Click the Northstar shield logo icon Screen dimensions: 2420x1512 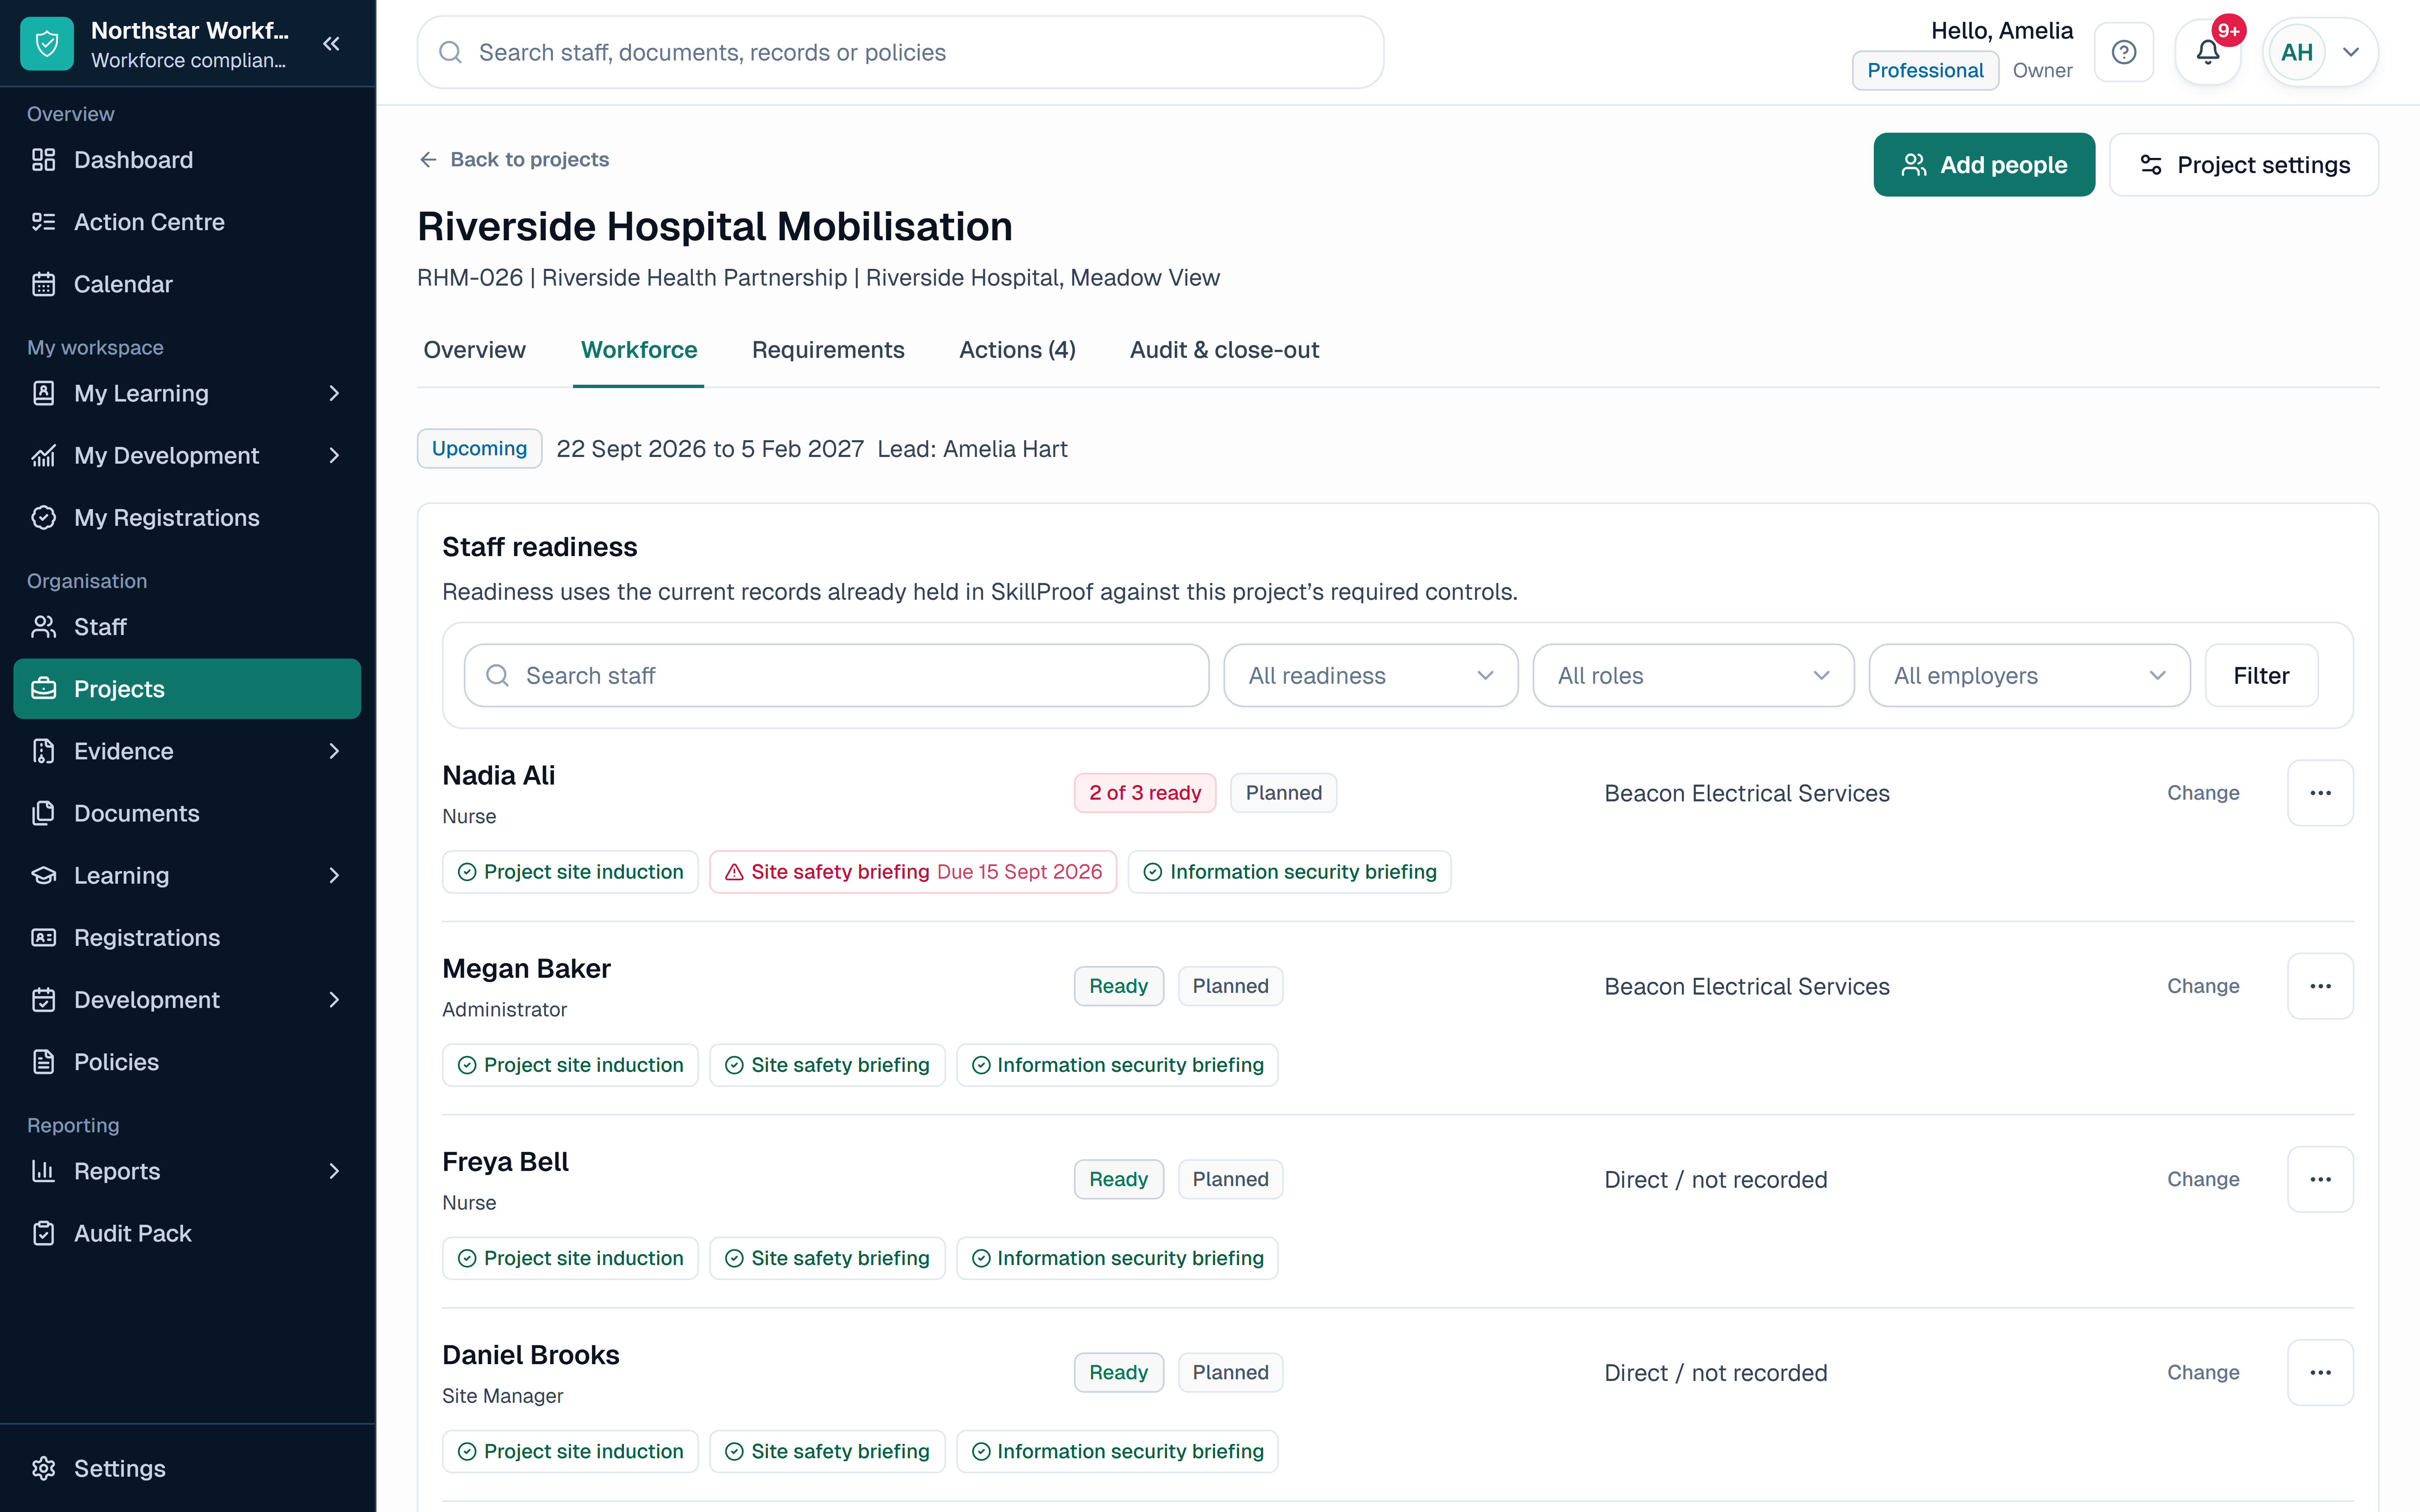(47, 44)
